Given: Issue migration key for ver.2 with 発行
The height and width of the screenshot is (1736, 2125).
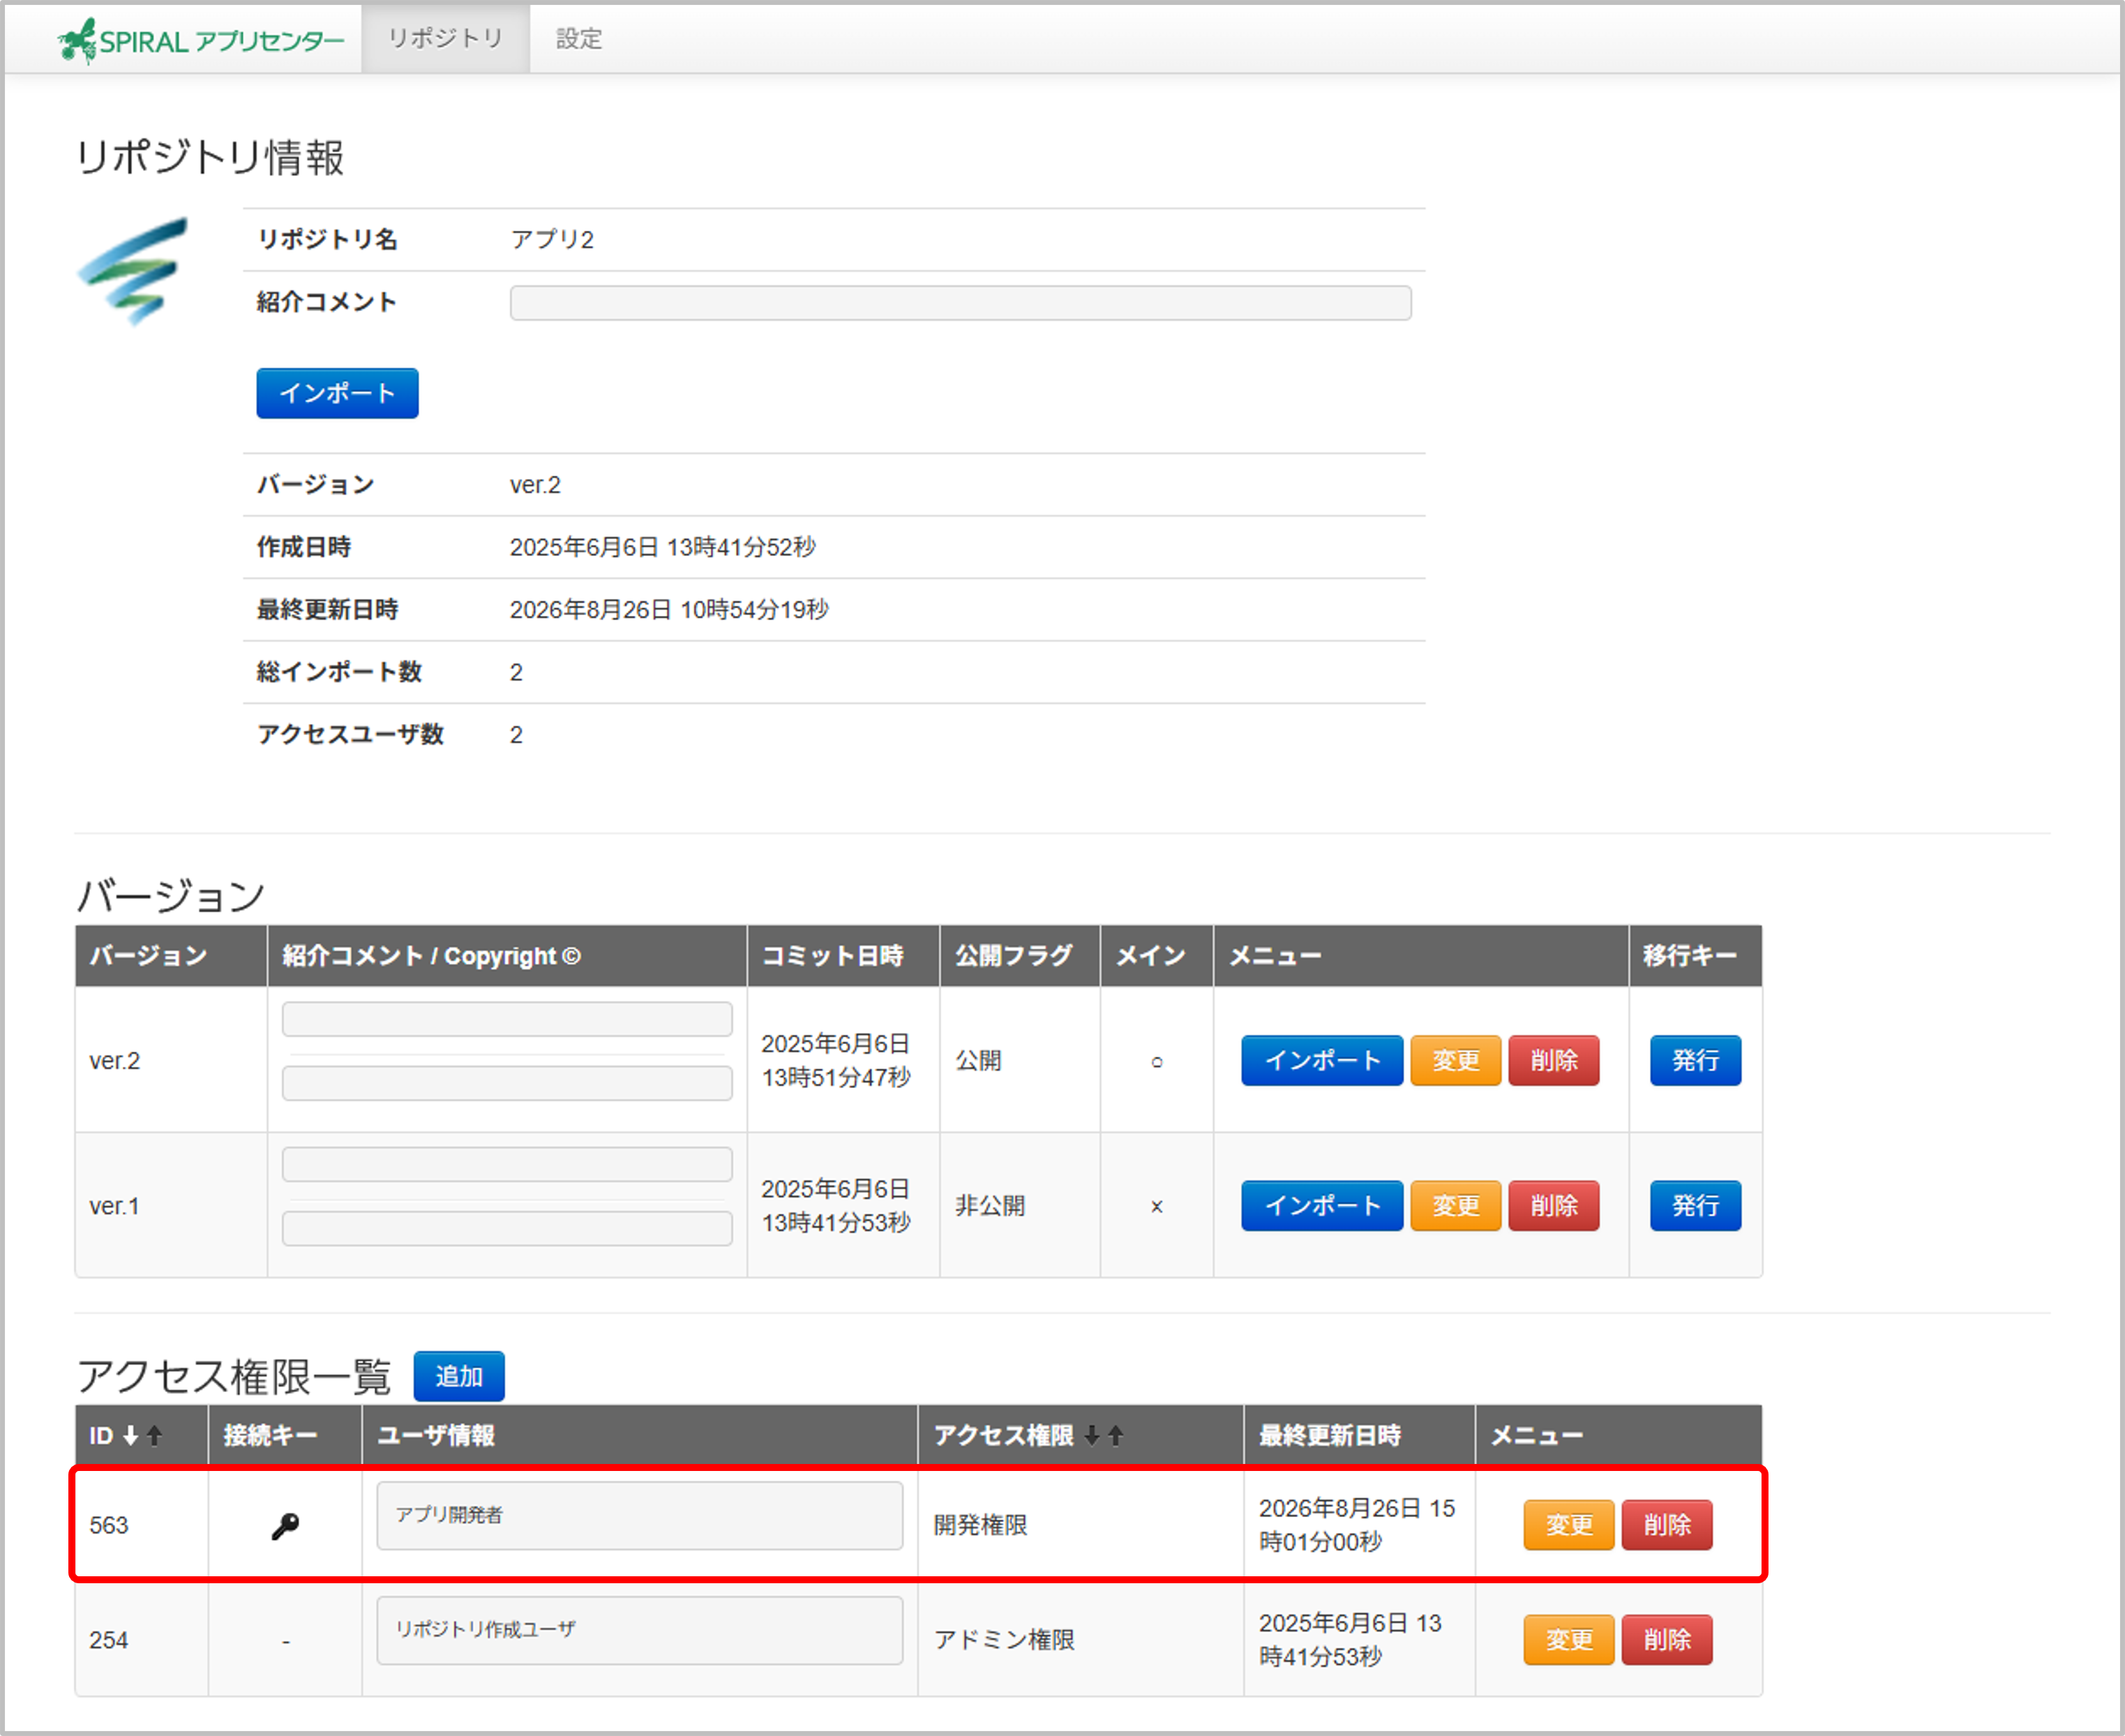Looking at the screenshot, I should click(1695, 1060).
